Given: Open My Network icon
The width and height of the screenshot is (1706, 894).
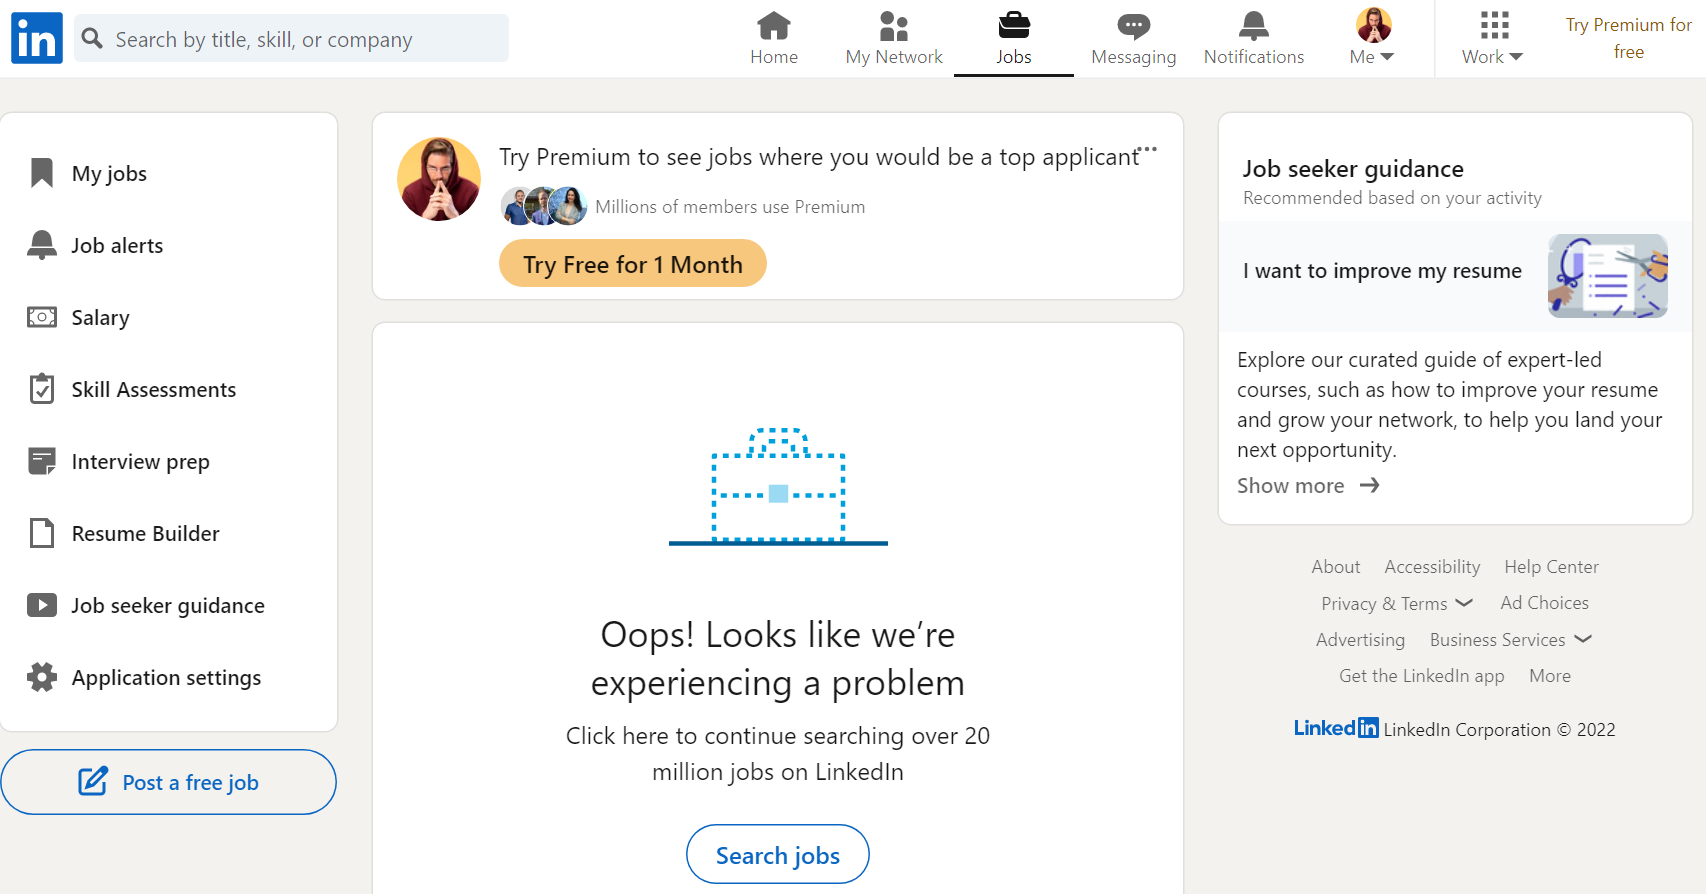Looking at the screenshot, I should (893, 26).
